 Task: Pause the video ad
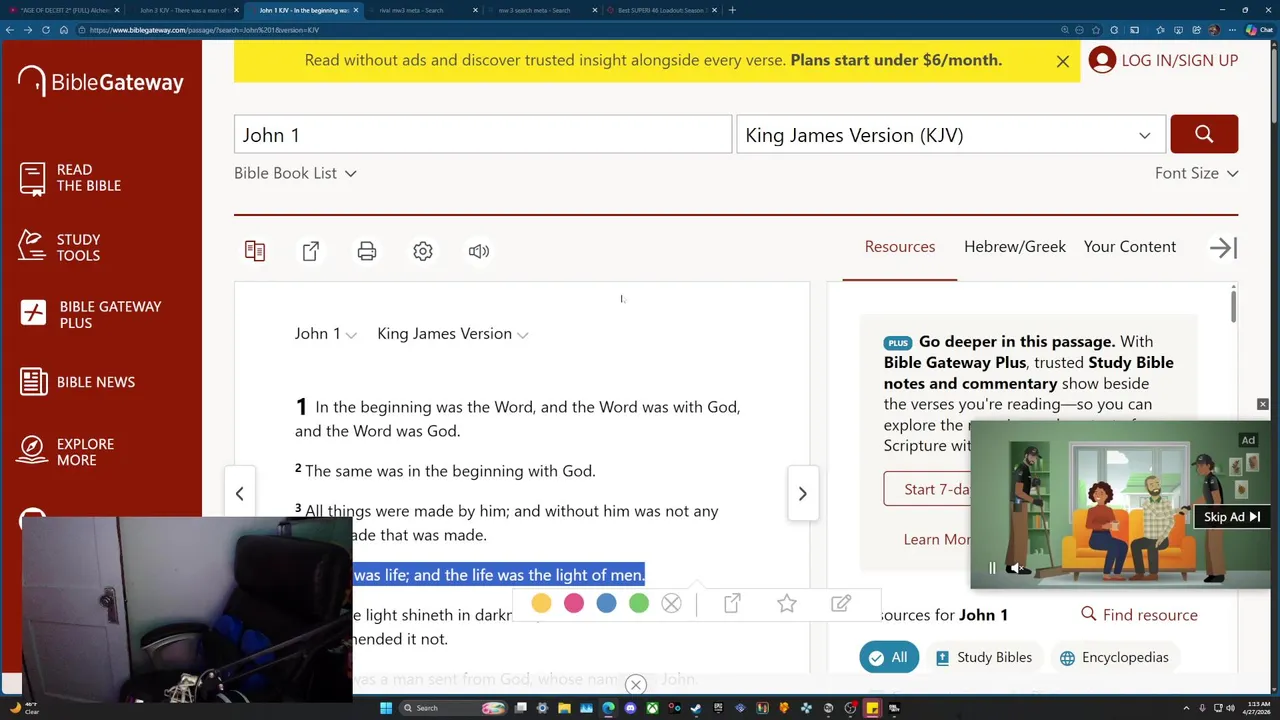tap(992, 569)
